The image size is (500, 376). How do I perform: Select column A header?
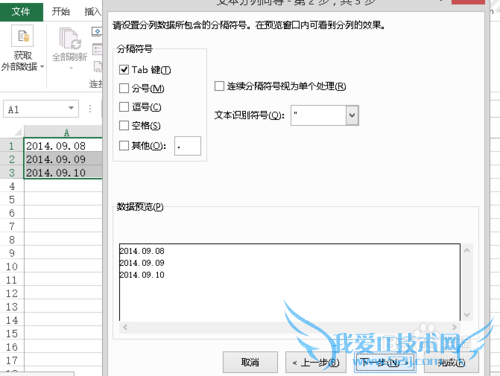[x=63, y=132]
